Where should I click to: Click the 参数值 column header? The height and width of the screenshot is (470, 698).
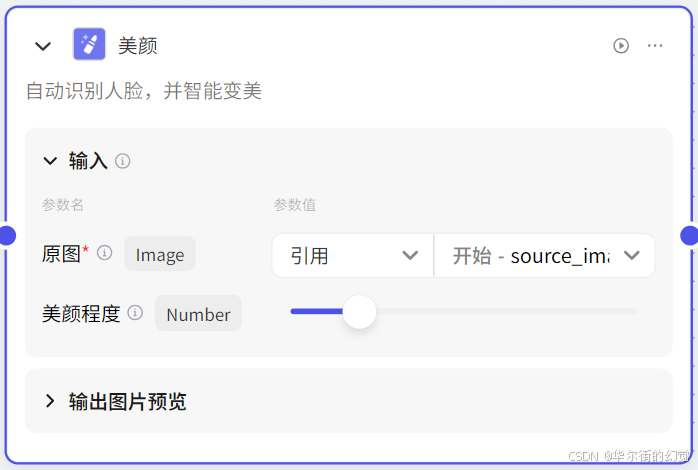coord(295,205)
